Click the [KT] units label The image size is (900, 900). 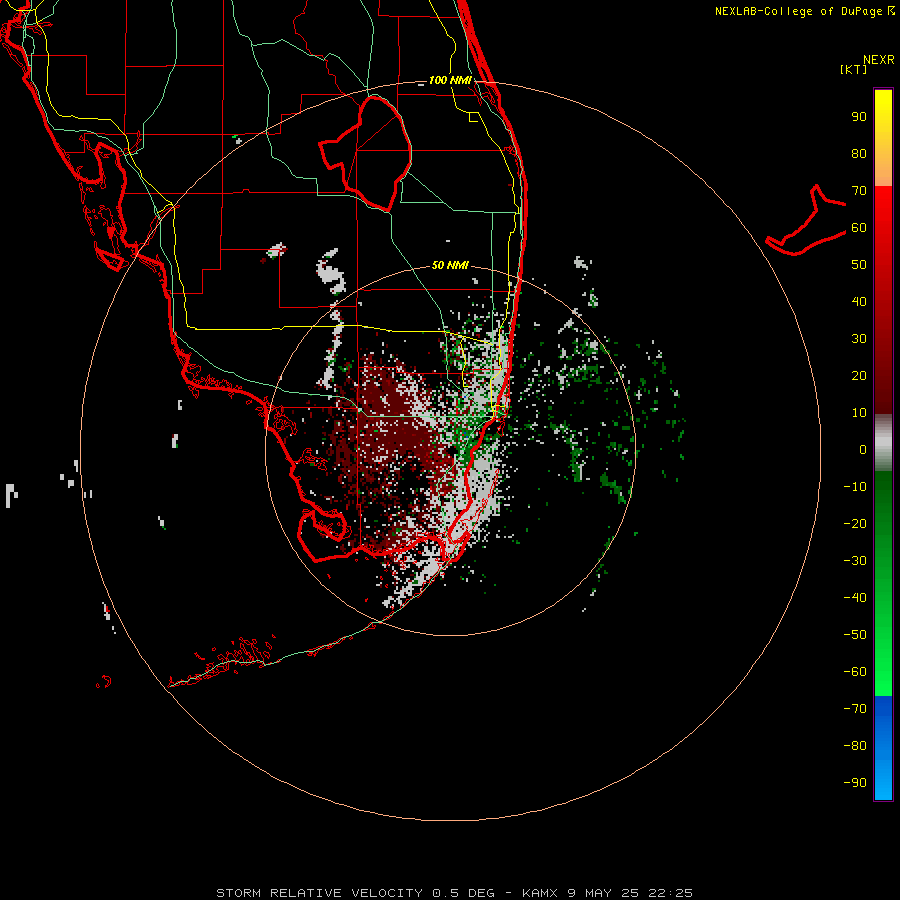coord(854,69)
